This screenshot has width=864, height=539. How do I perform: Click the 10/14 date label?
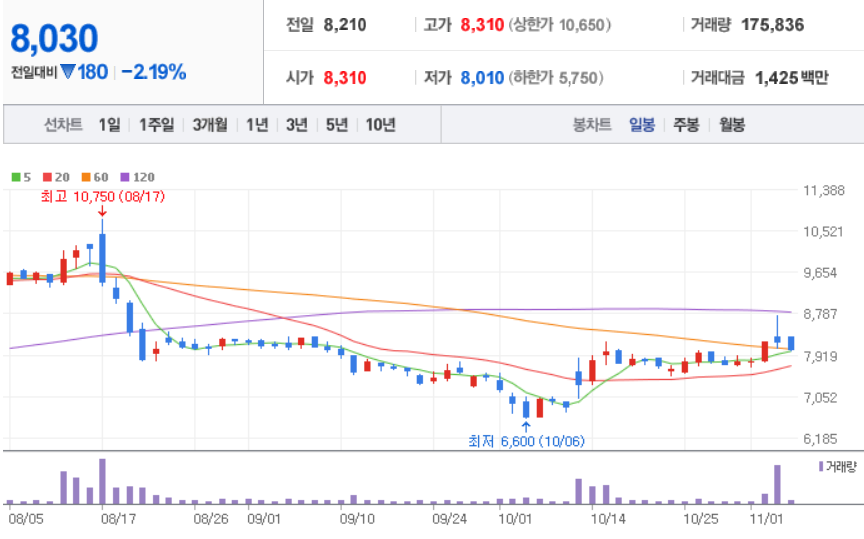click(x=608, y=519)
